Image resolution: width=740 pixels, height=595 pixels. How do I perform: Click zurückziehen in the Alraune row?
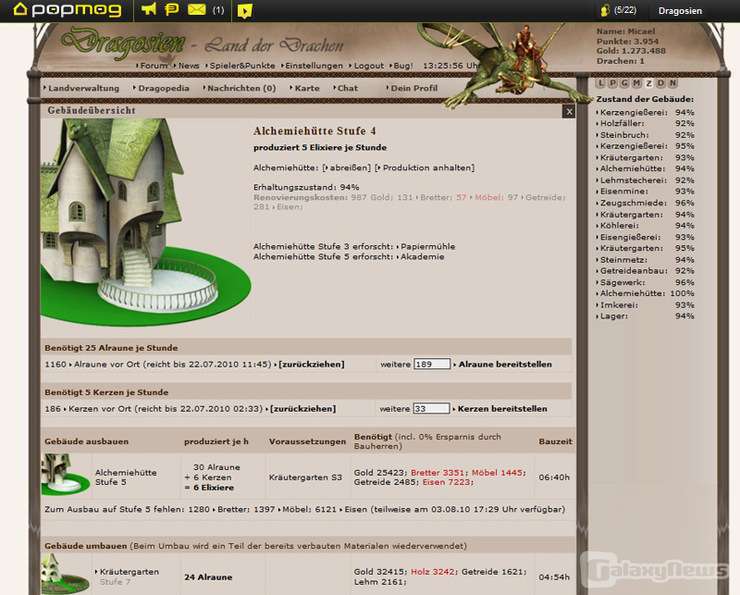pyautogui.click(x=310, y=364)
